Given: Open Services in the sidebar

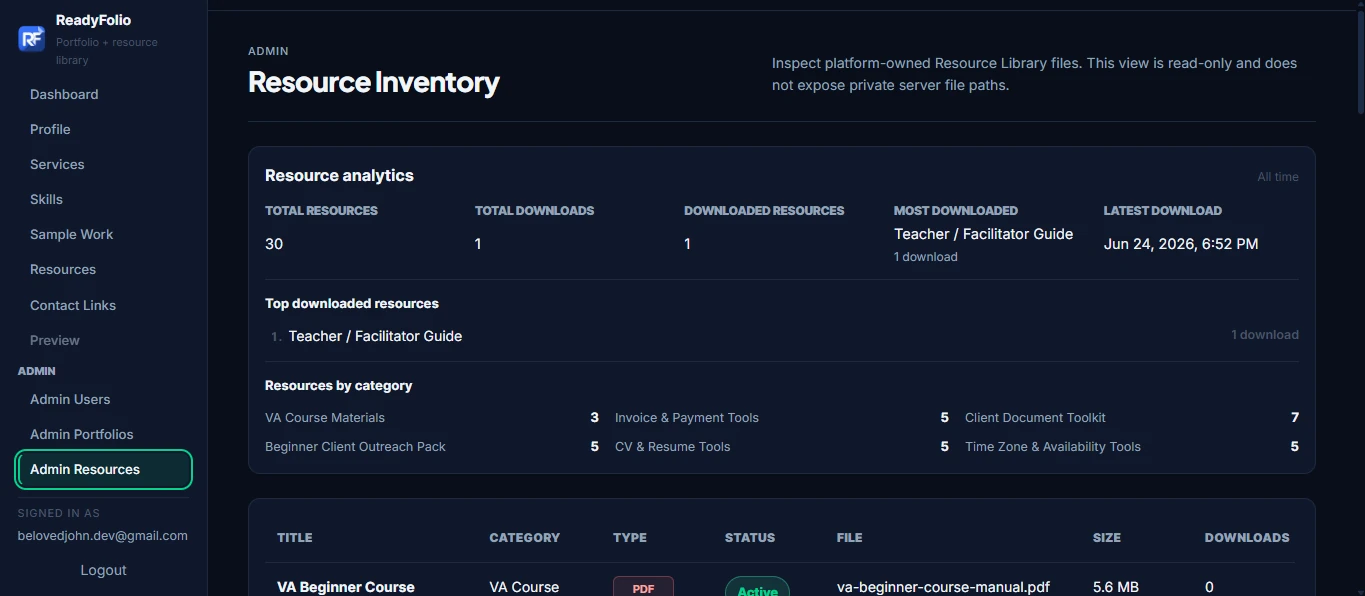Looking at the screenshot, I should click(57, 164).
